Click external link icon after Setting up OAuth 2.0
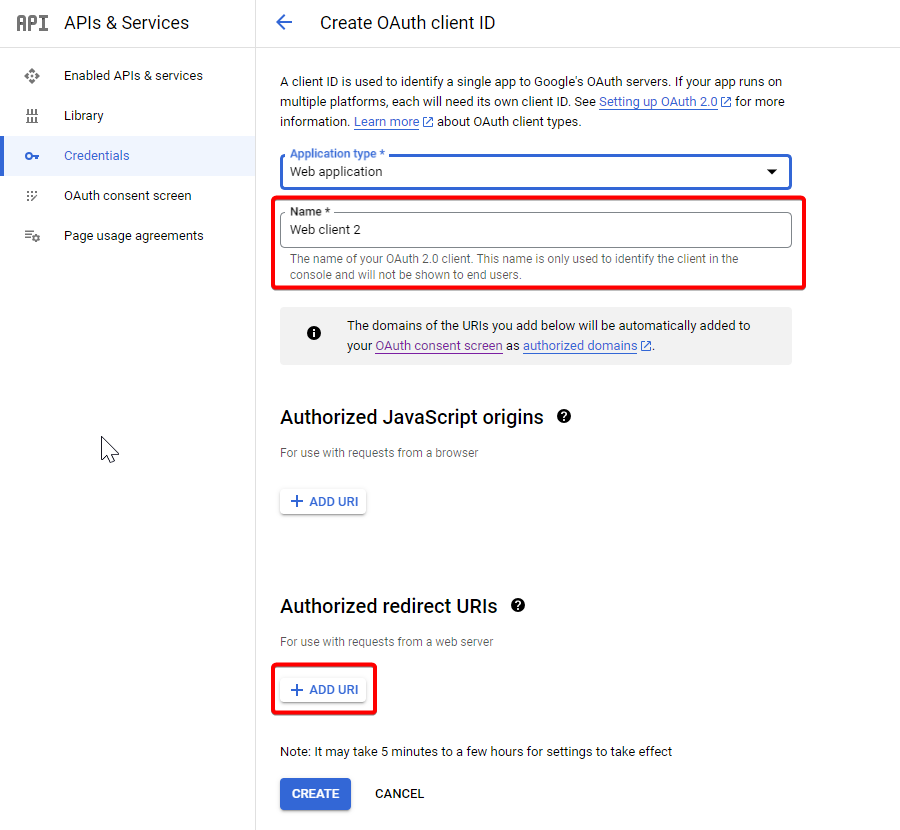The image size is (900, 830). pyautogui.click(x=726, y=102)
